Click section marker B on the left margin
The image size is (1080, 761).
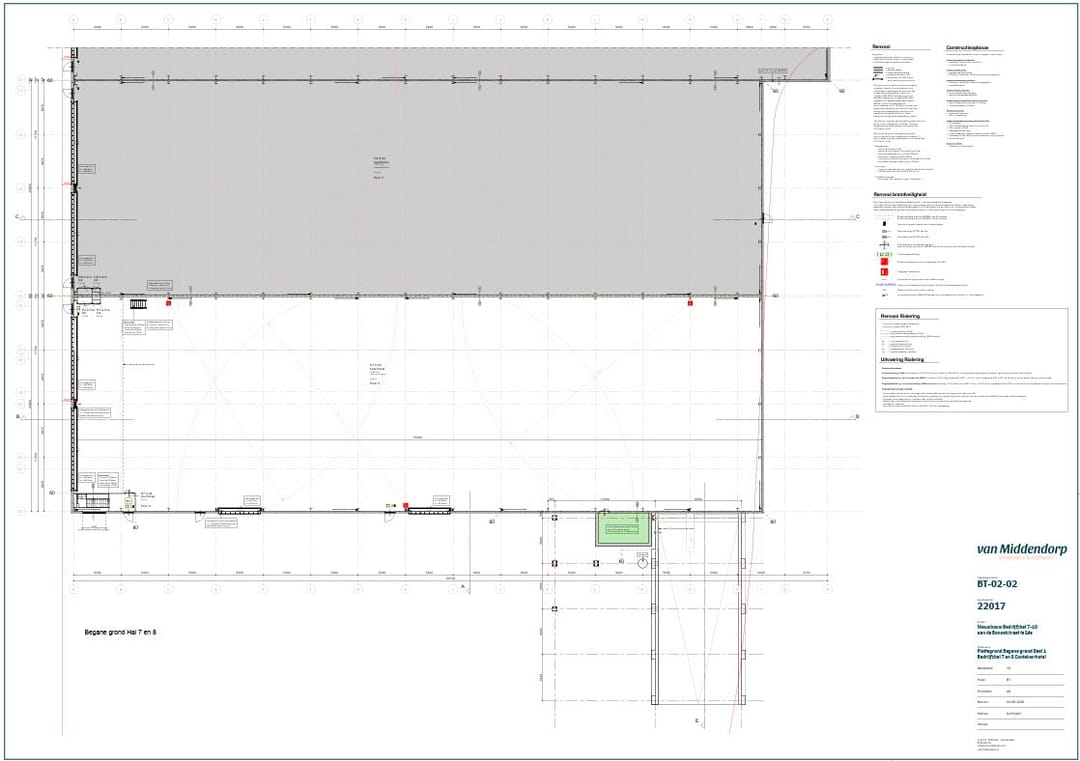17,416
